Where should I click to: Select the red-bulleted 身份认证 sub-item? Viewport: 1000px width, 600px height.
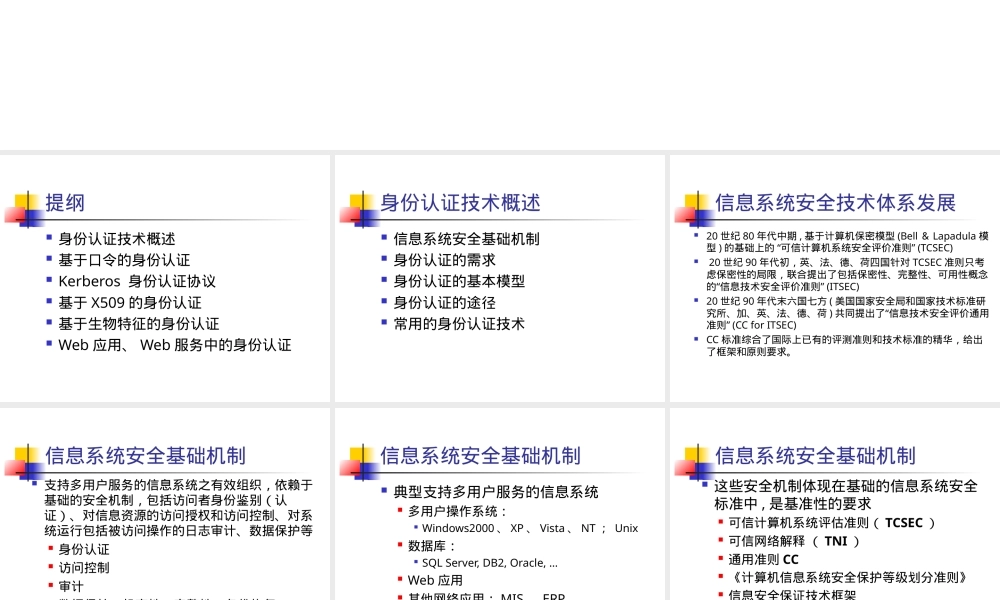click(84, 550)
